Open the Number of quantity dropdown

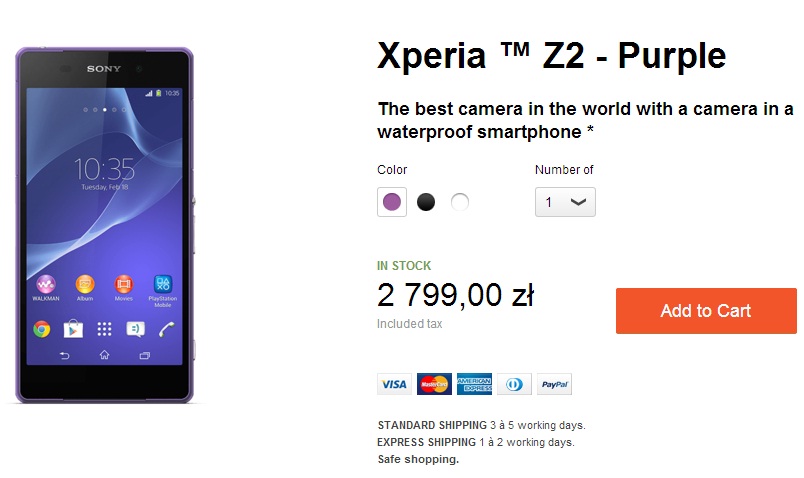tap(565, 202)
